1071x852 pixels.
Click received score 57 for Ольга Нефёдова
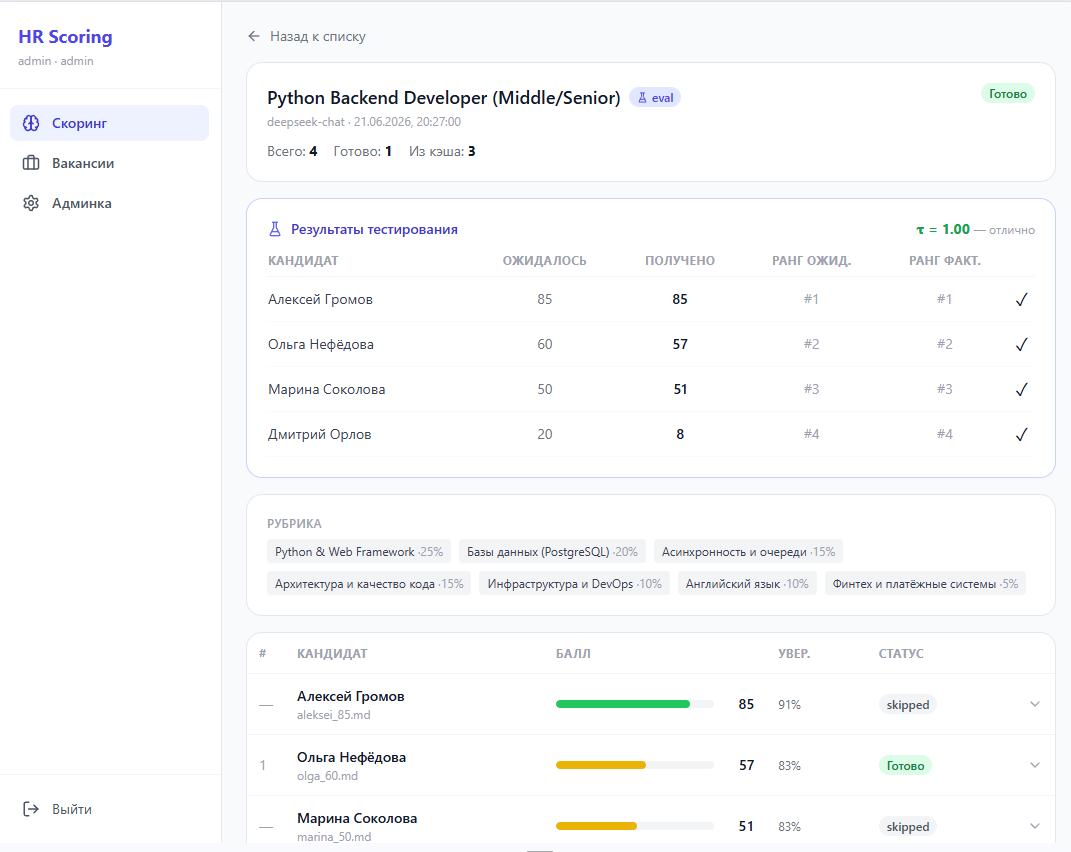[680, 344]
